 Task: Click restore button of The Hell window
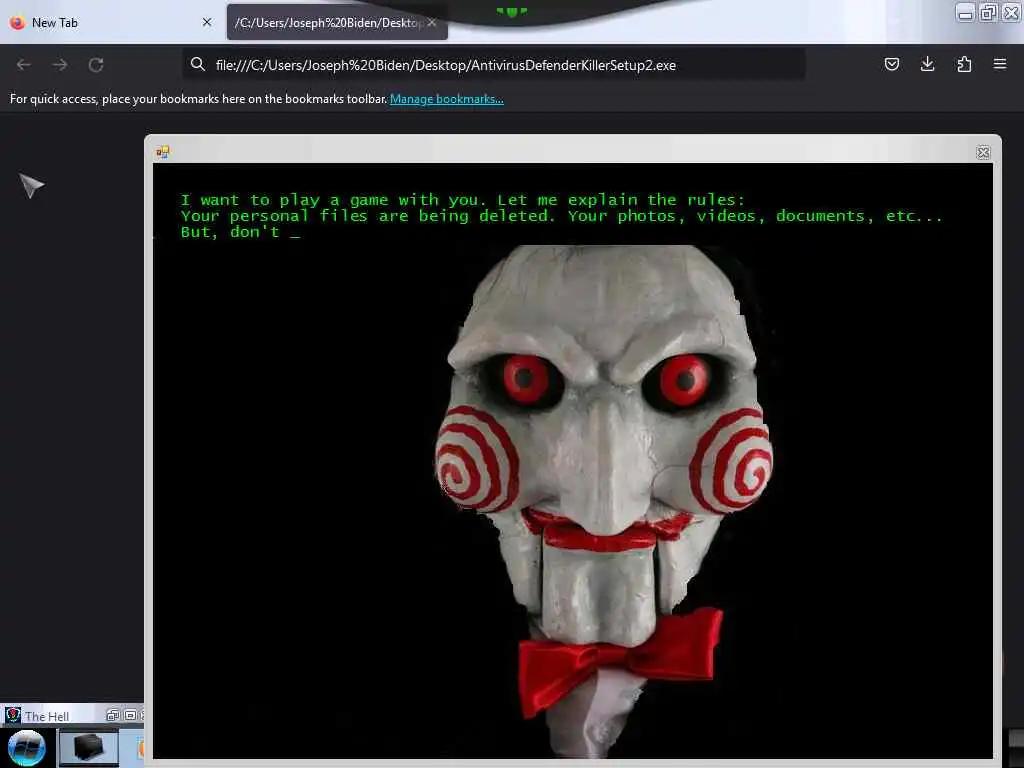[x=112, y=715]
